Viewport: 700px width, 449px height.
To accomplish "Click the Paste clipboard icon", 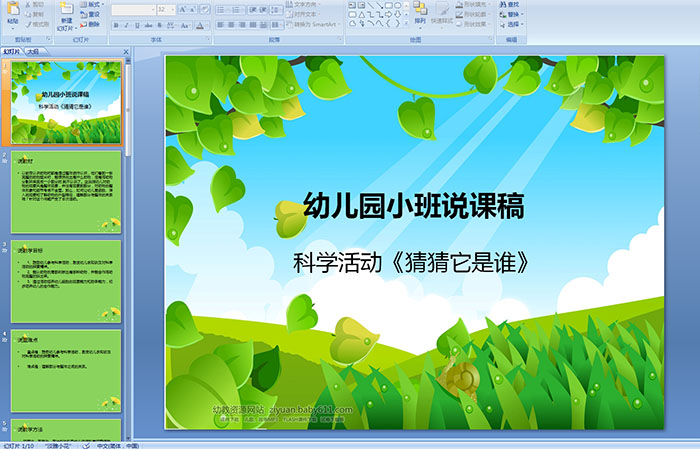I will click(x=13, y=9).
